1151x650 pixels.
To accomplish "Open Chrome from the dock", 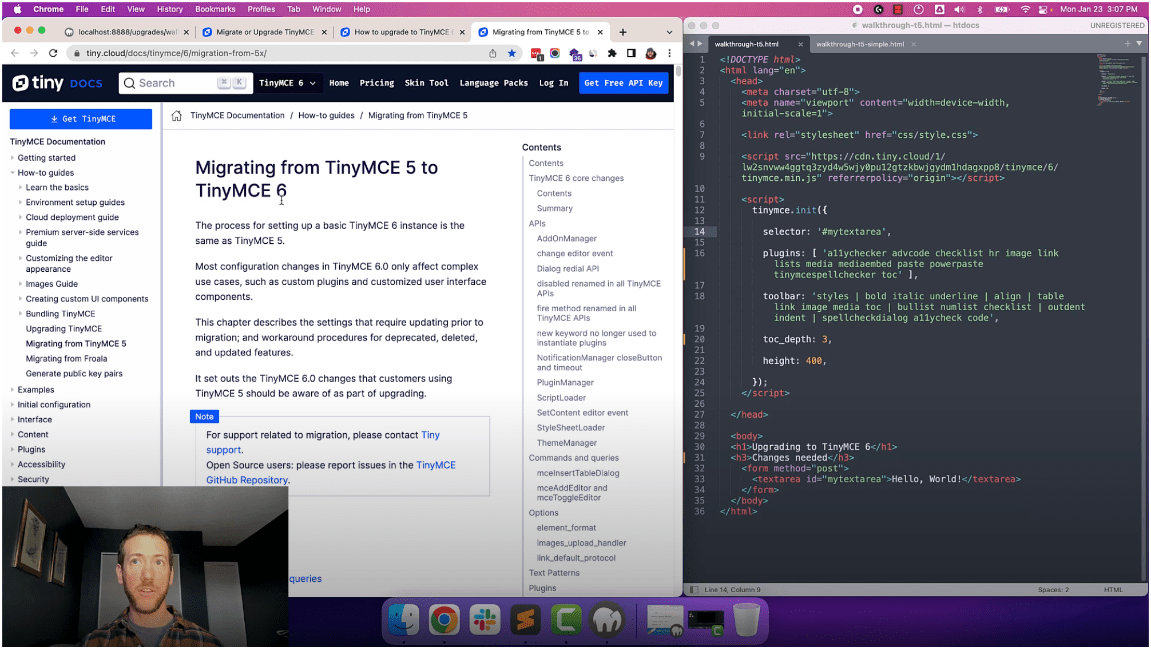I will coord(444,620).
